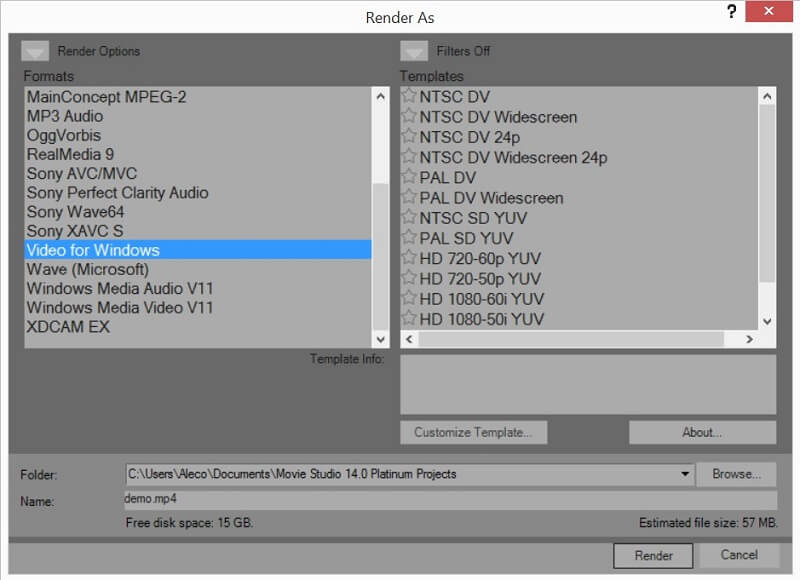Select MainConcept MPEG-2 format
800x580 pixels.
[198, 97]
